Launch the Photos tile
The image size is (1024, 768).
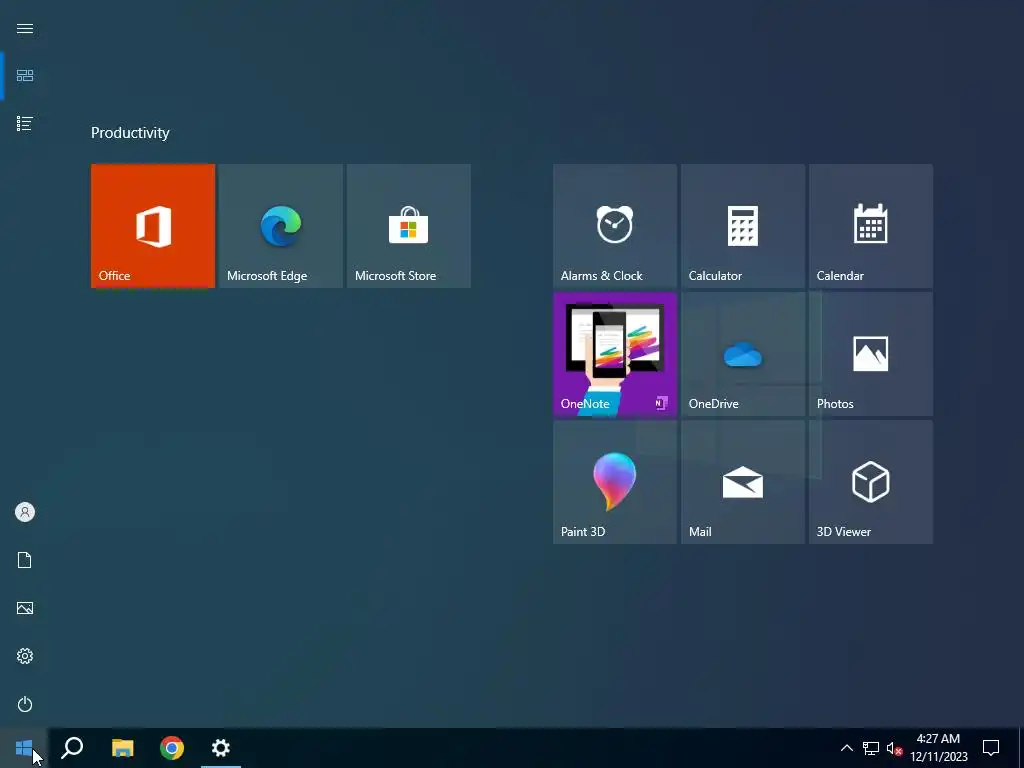tap(871, 354)
